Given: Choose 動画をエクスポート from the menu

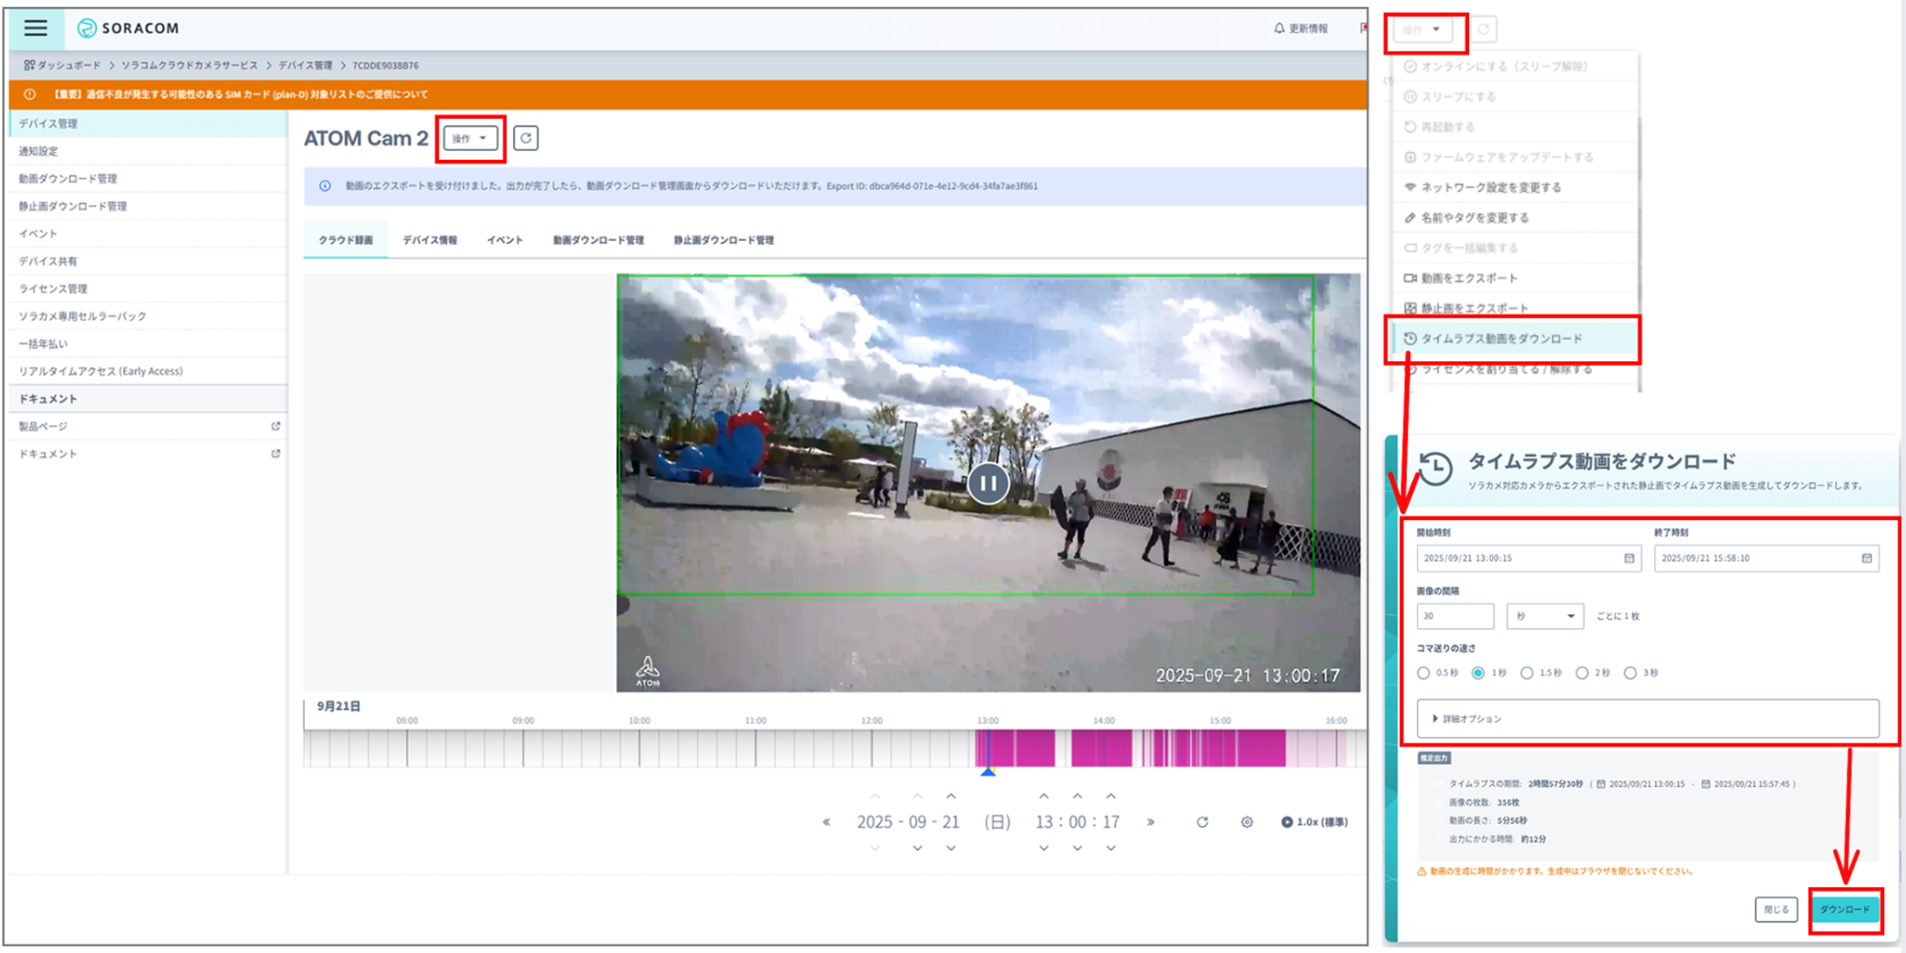Looking at the screenshot, I should click(1516, 278).
